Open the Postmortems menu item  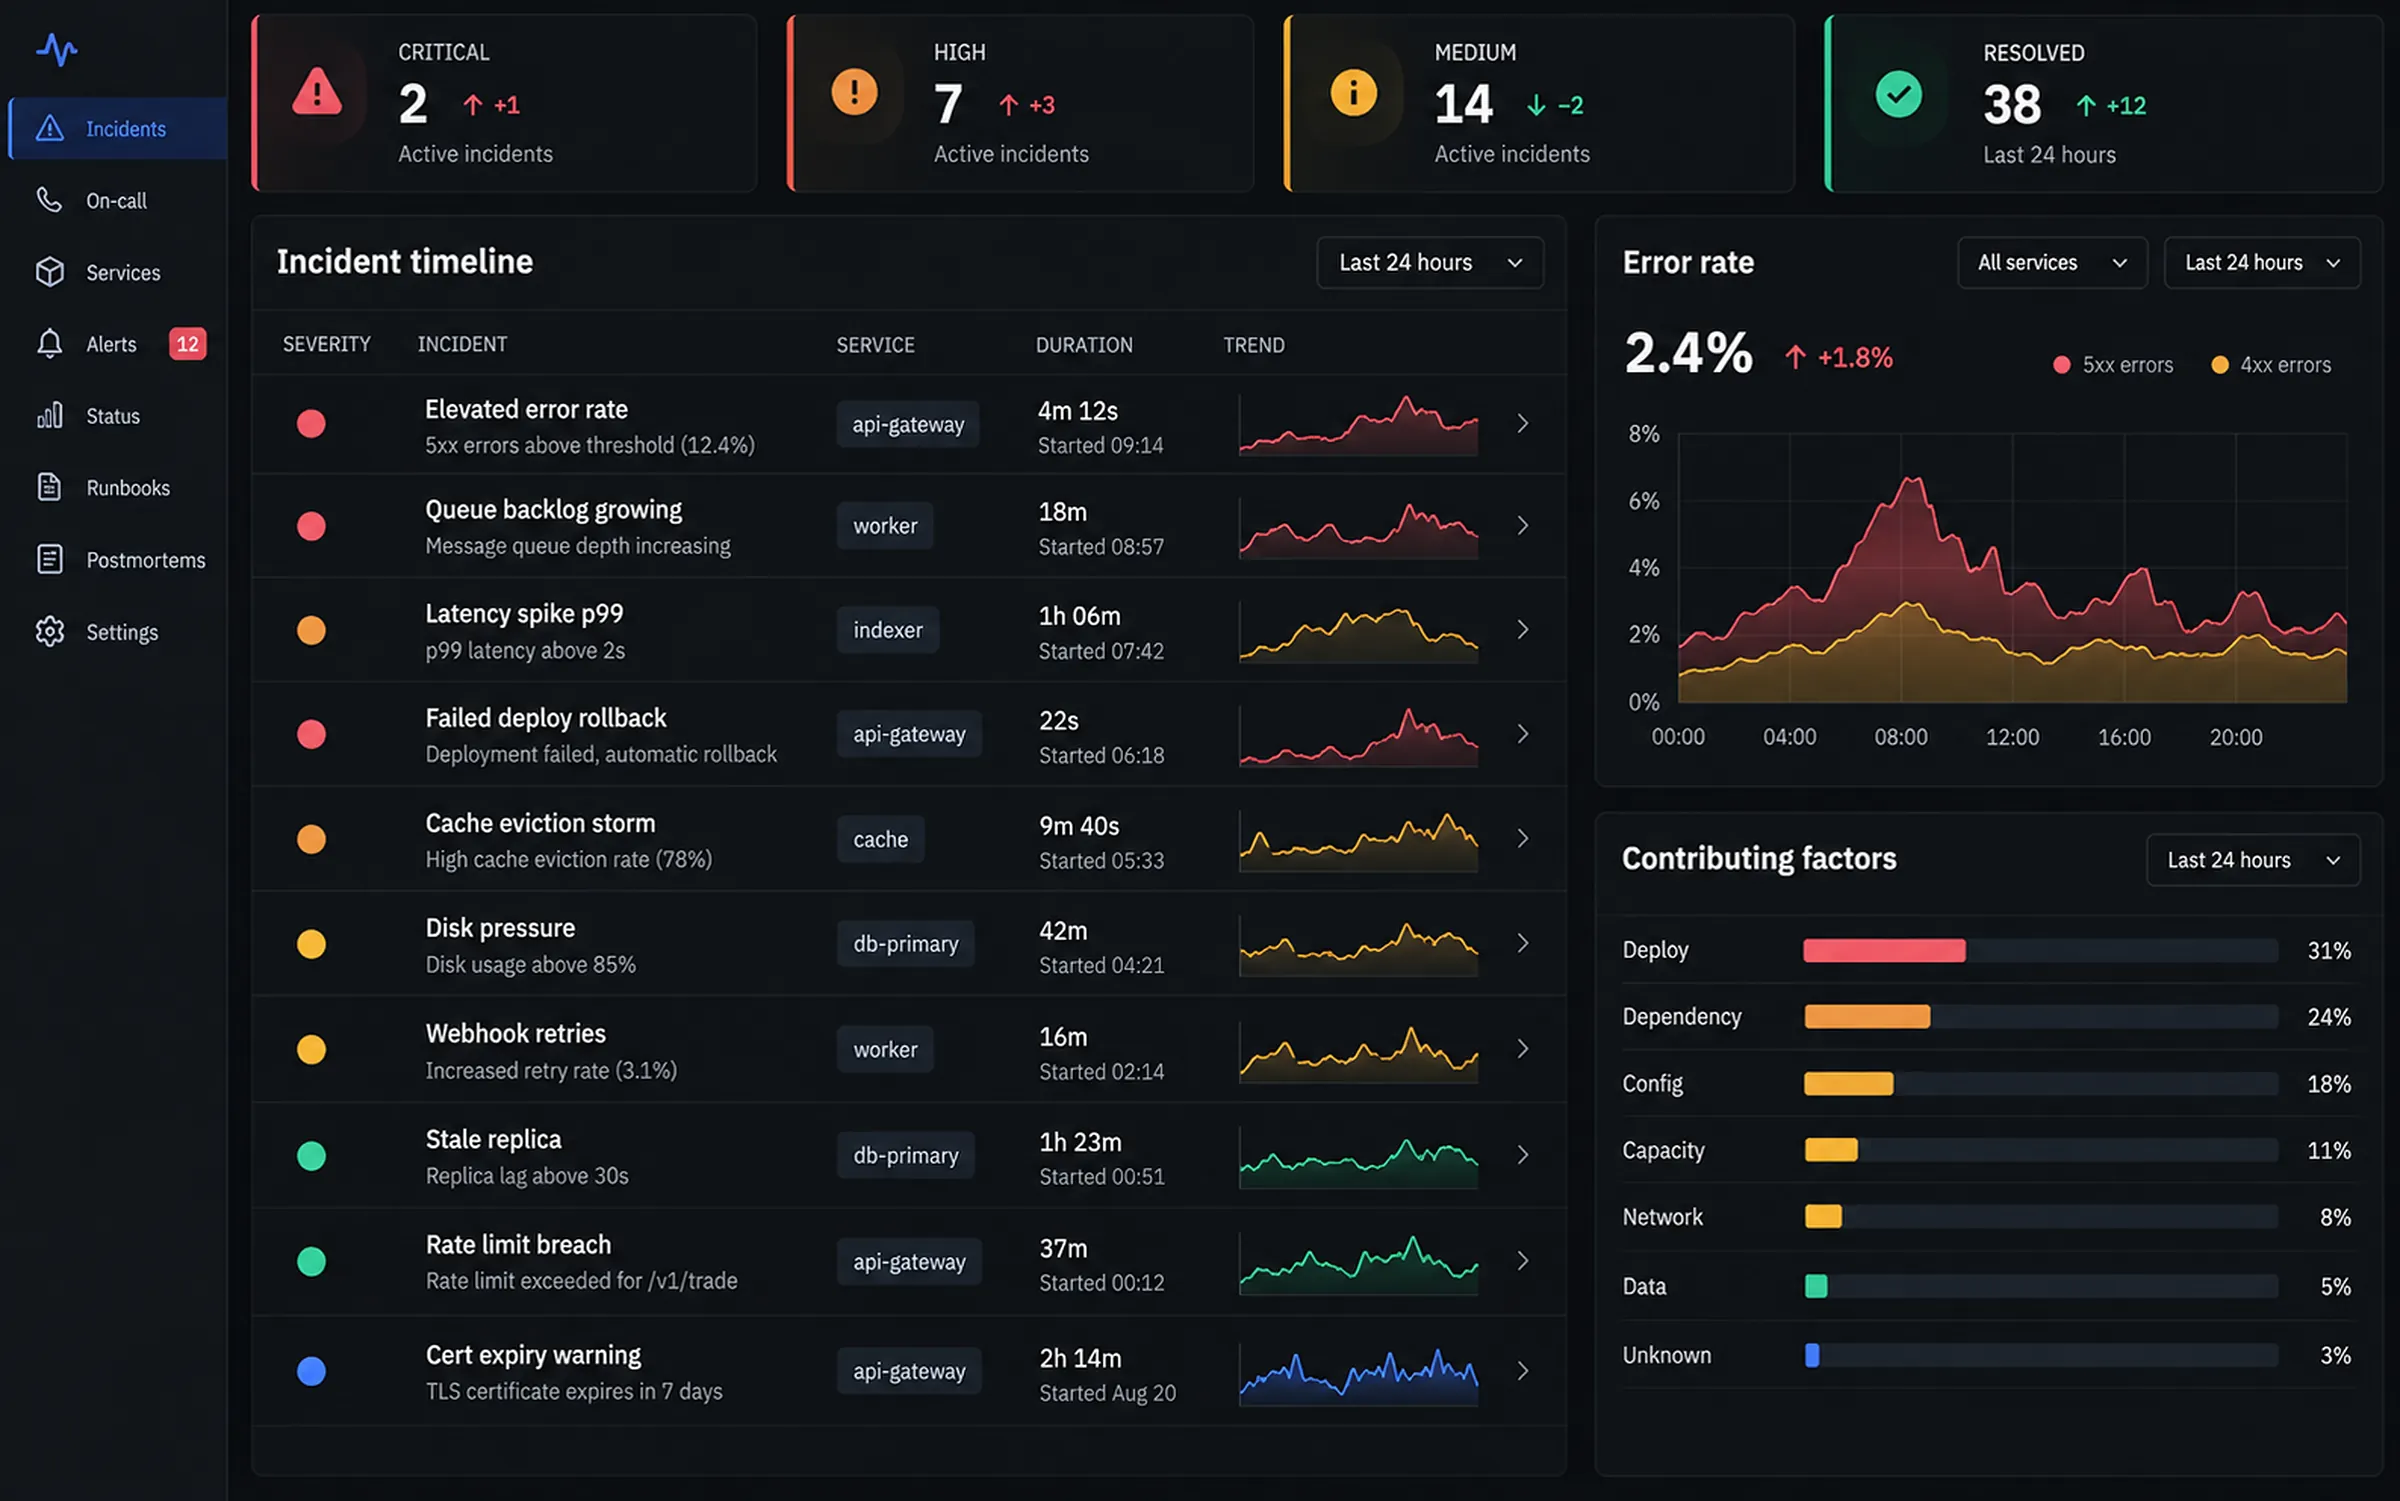click(116, 559)
